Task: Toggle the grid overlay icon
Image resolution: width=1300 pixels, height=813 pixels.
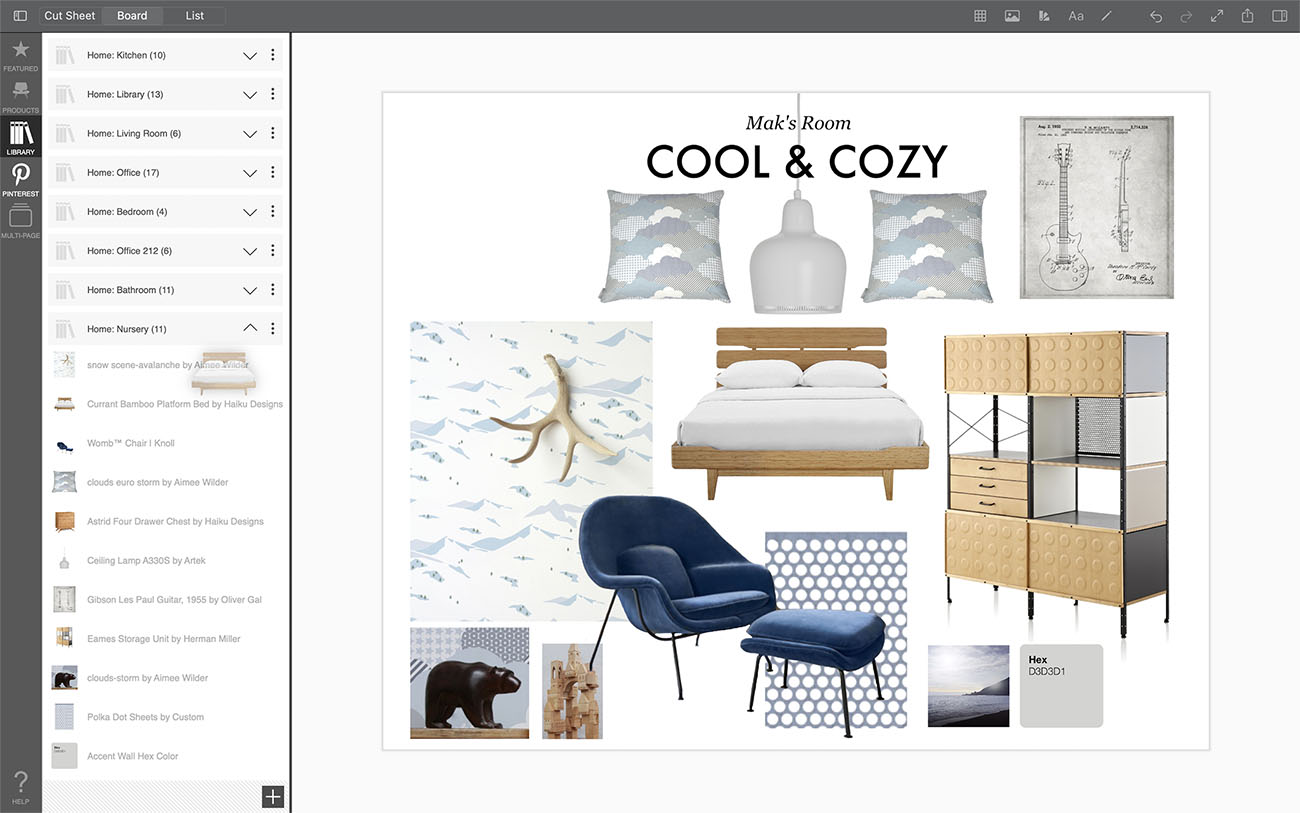Action: point(981,16)
